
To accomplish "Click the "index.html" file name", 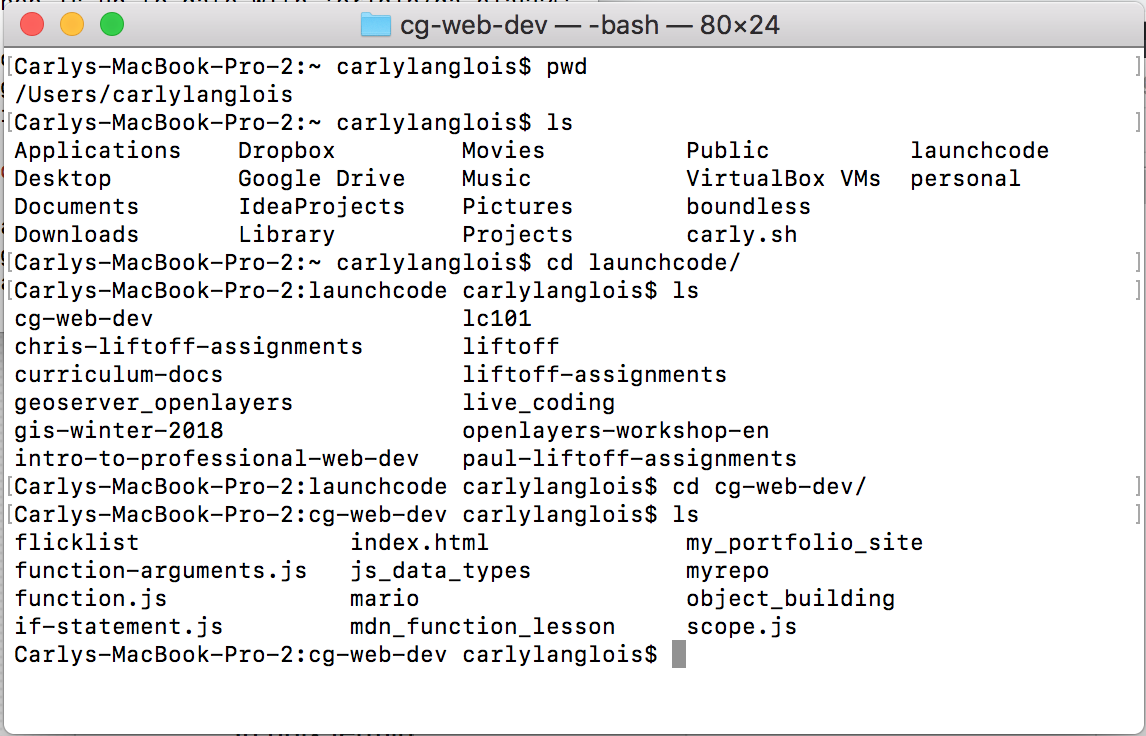I will [419, 543].
